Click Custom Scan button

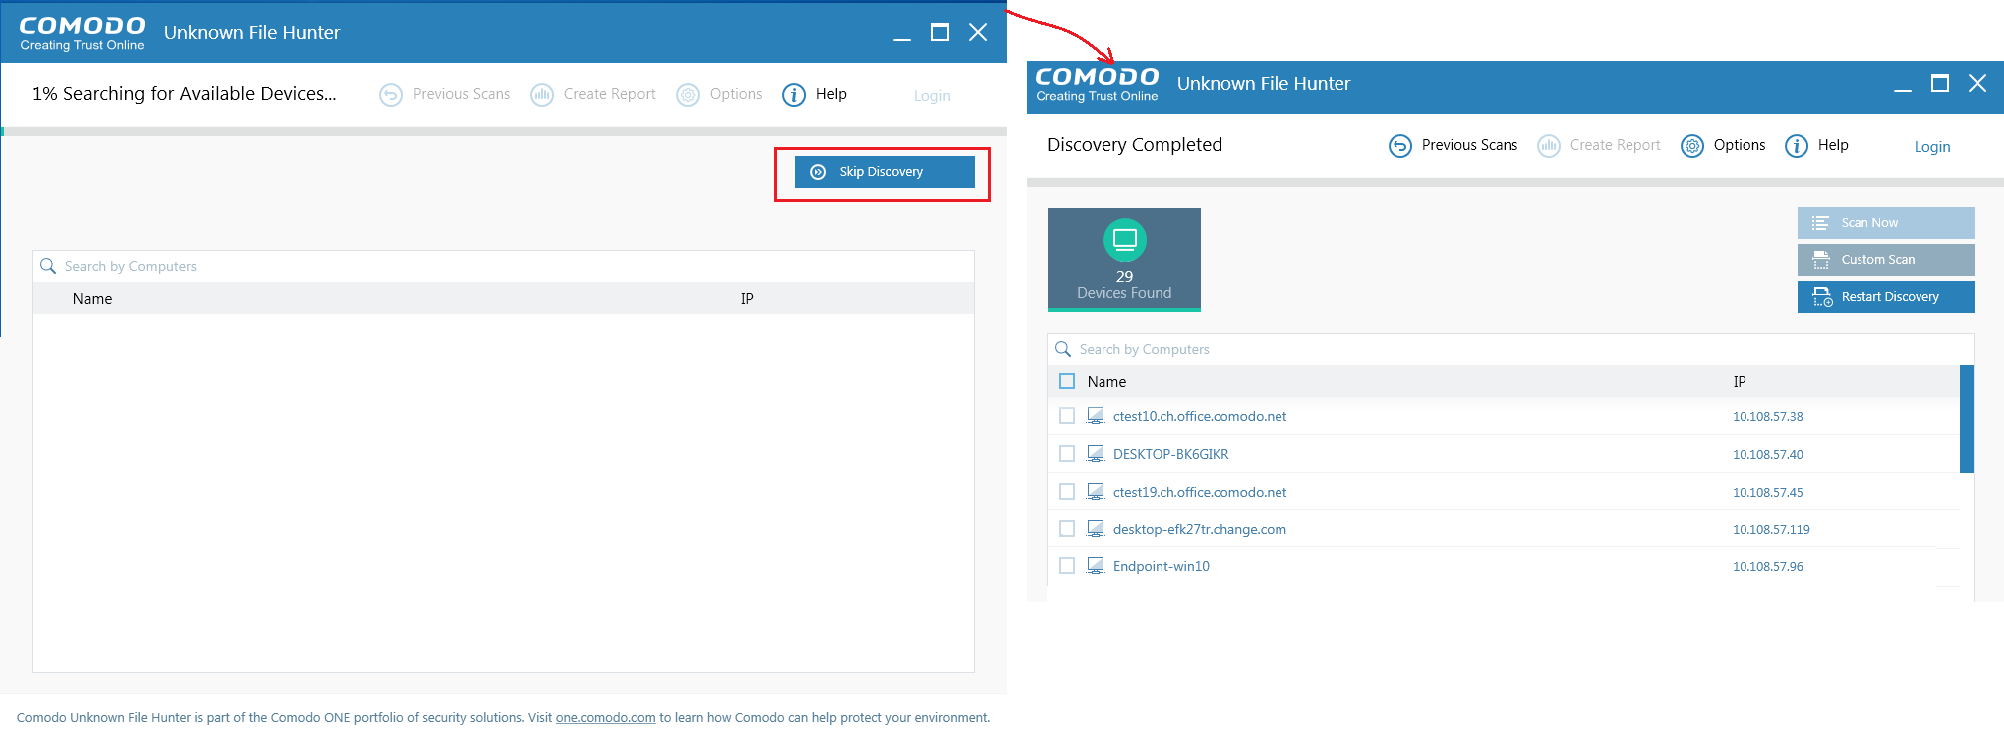[x=1886, y=260]
